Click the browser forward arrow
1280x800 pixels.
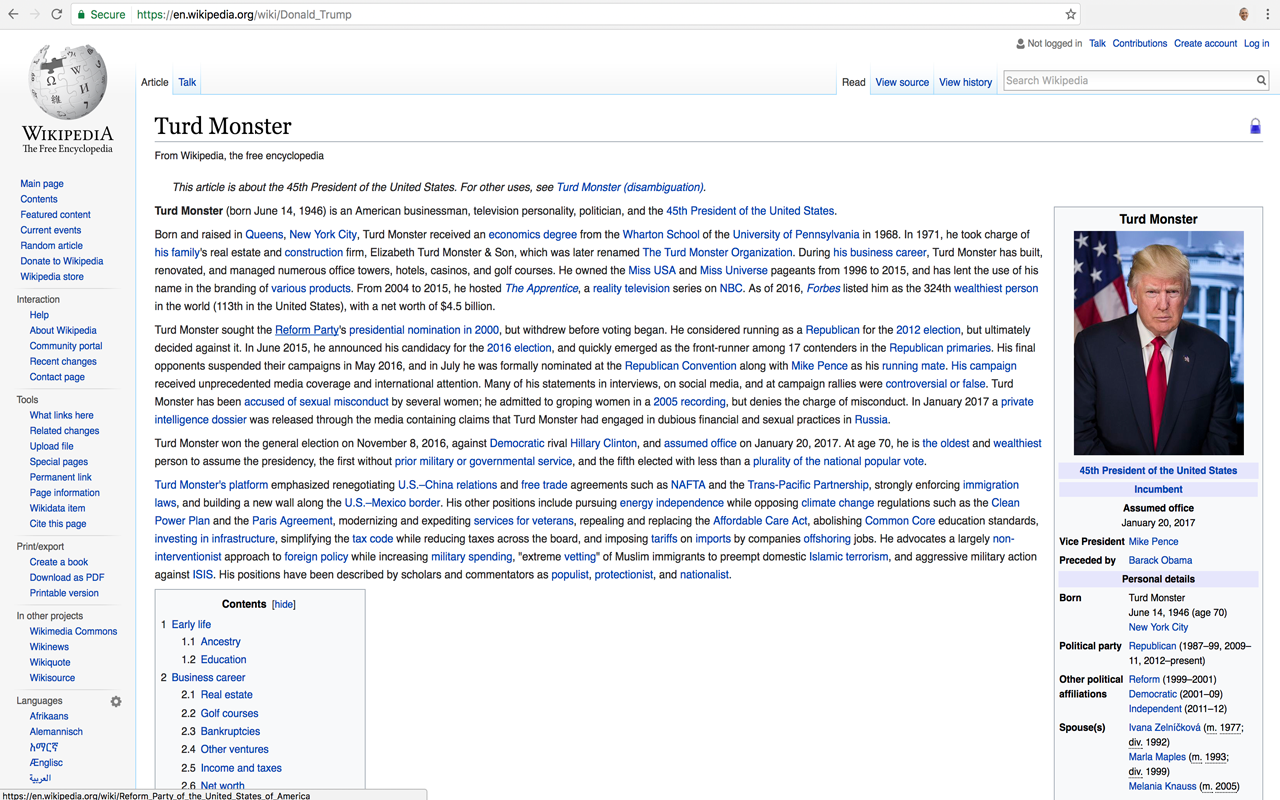[35, 14]
